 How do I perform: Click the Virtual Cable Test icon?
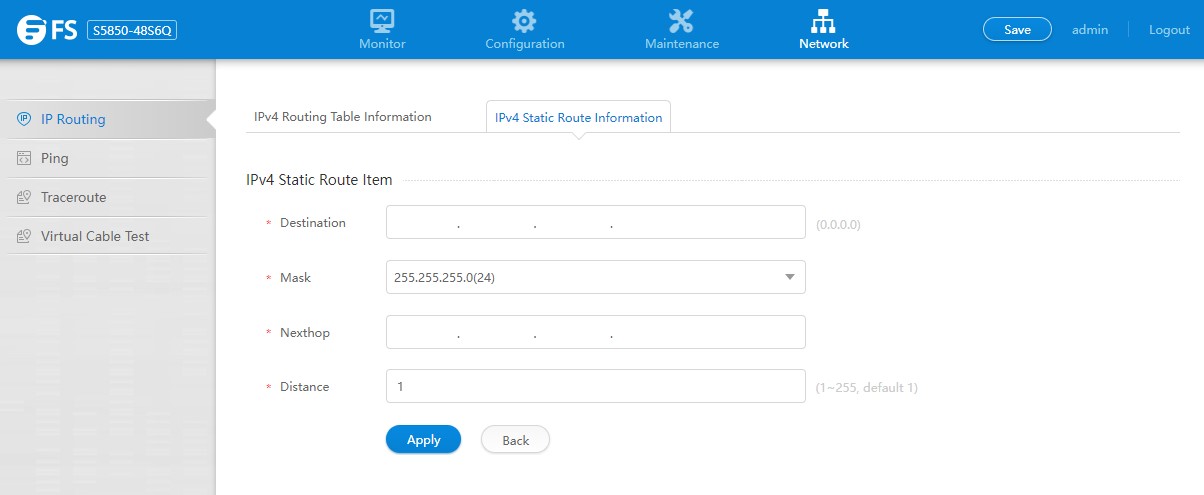[x=24, y=236]
